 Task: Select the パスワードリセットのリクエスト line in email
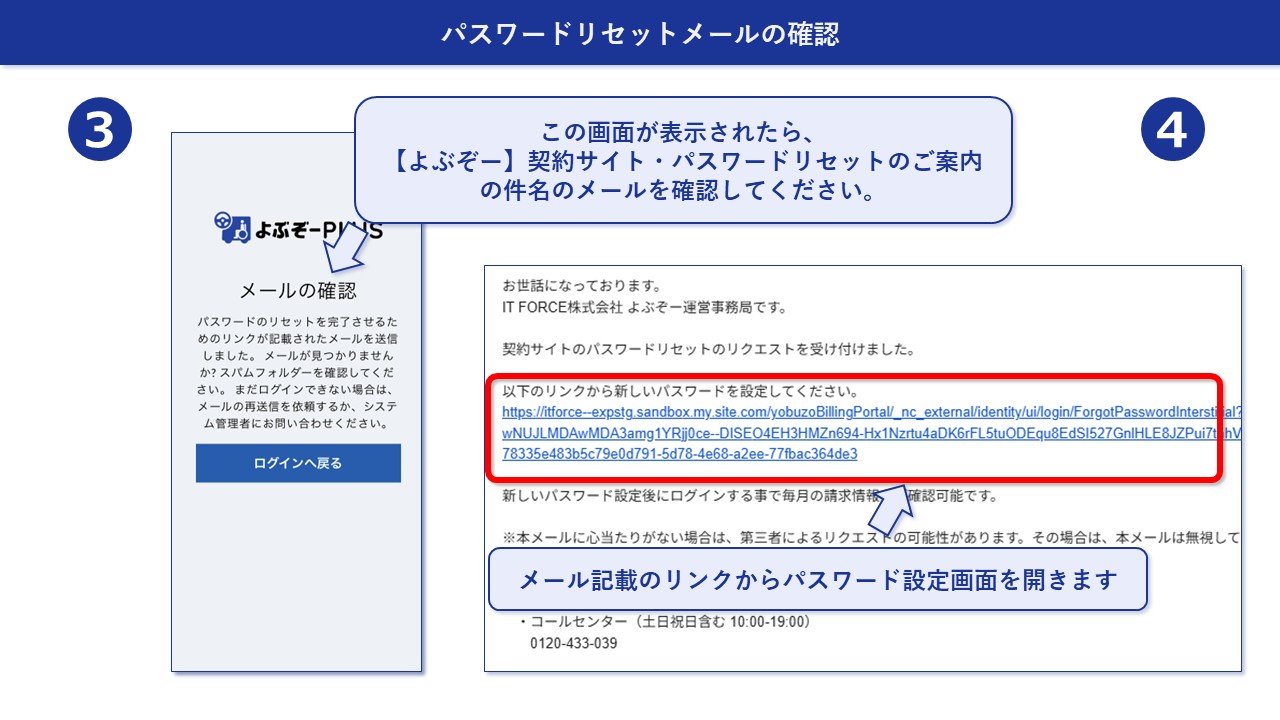click(709, 350)
